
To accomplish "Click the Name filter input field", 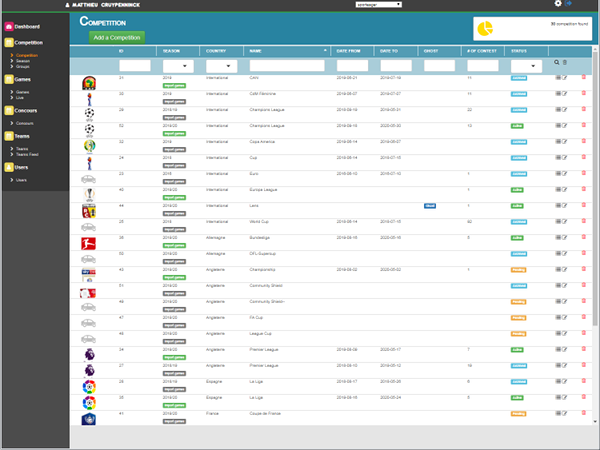I will (x=288, y=65).
